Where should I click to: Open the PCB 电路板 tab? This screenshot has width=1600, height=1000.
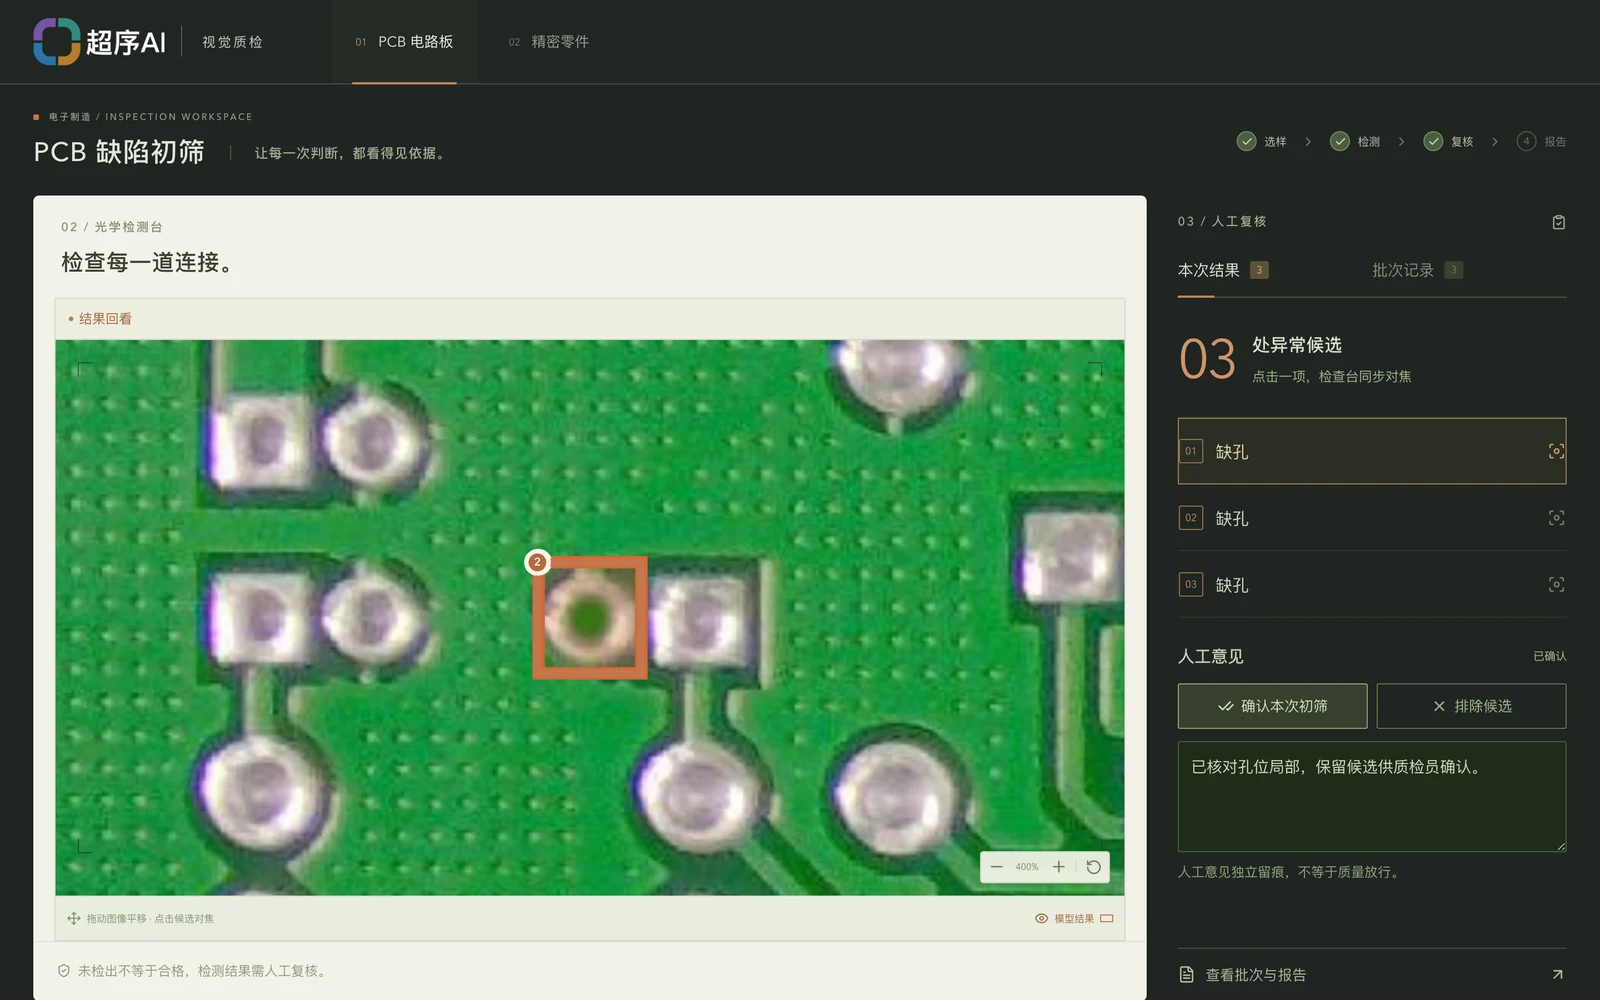(x=404, y=42)
